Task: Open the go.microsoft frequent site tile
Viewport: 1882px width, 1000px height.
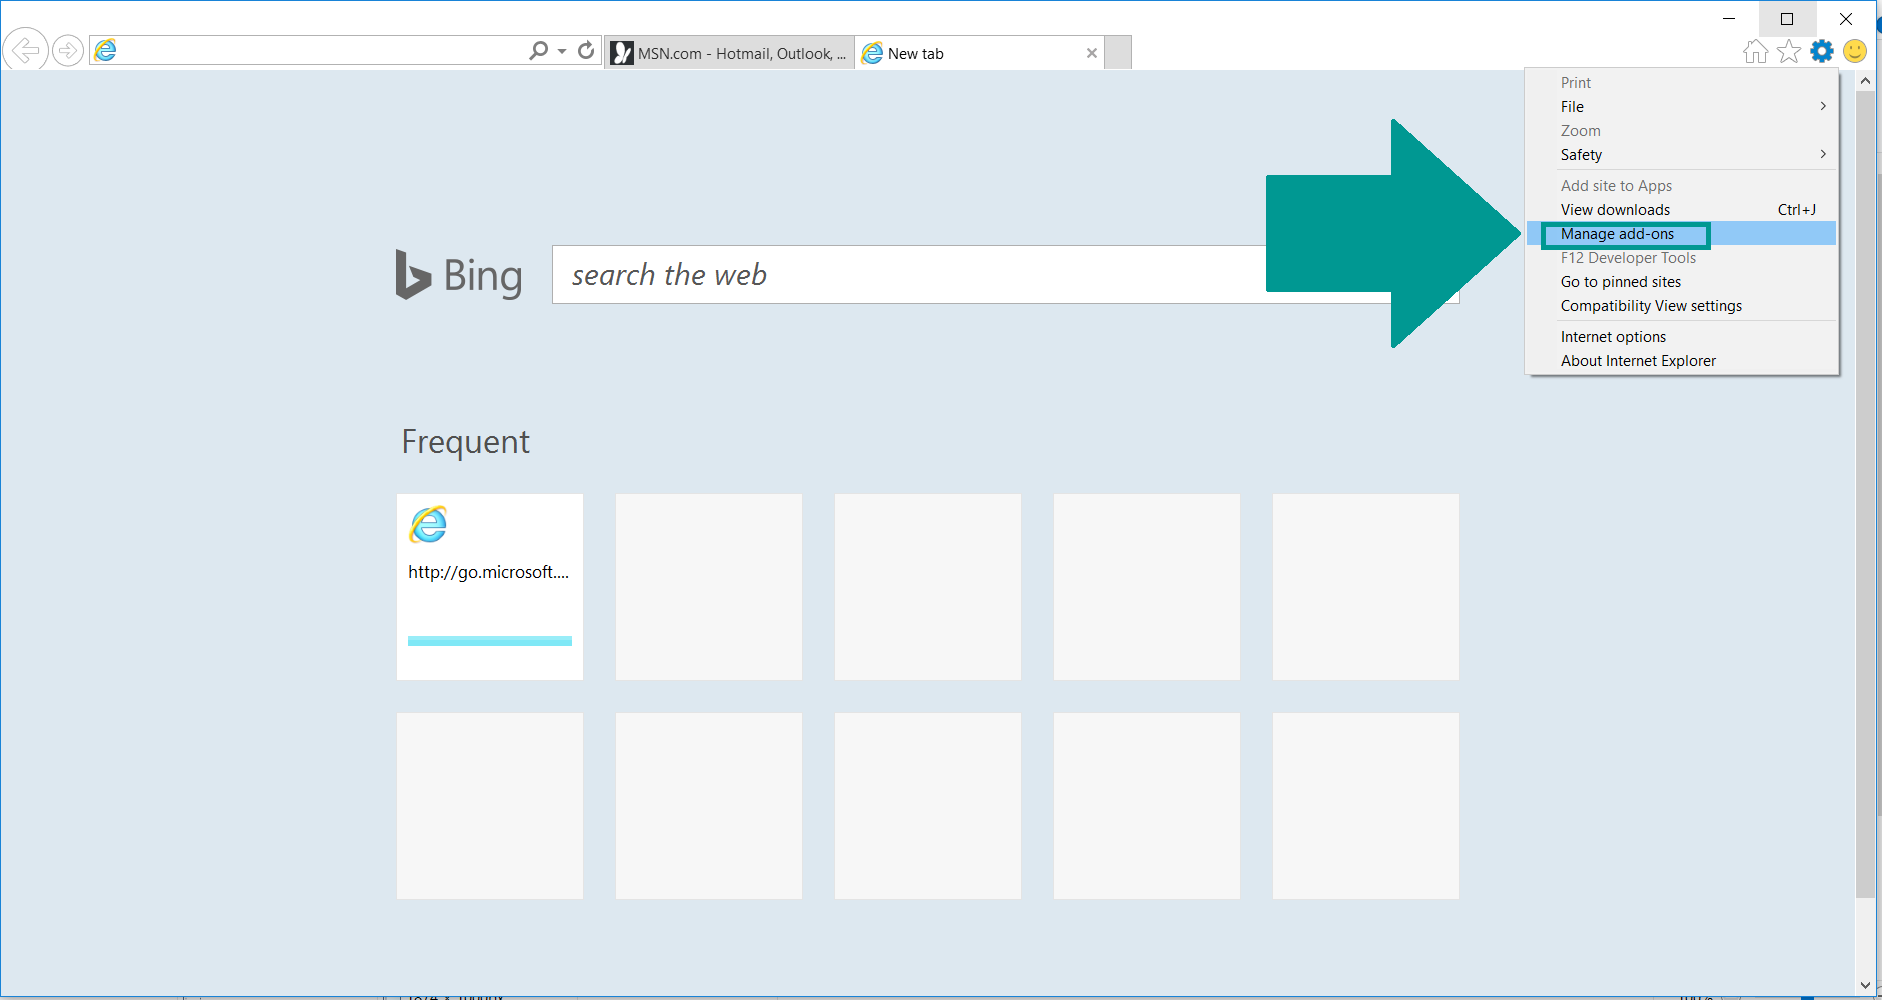Action: click(x=490, y=587)
